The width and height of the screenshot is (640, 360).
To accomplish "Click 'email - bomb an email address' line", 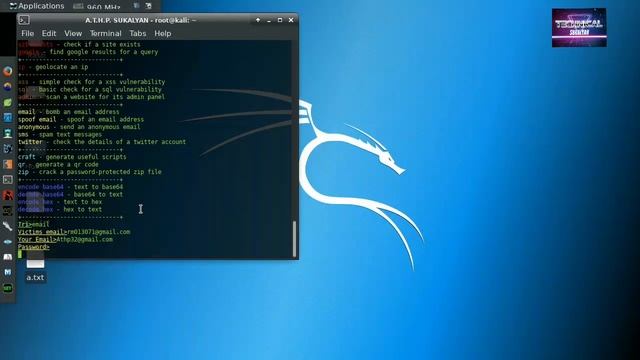I will pyautogui.click(x=69, y=112).
